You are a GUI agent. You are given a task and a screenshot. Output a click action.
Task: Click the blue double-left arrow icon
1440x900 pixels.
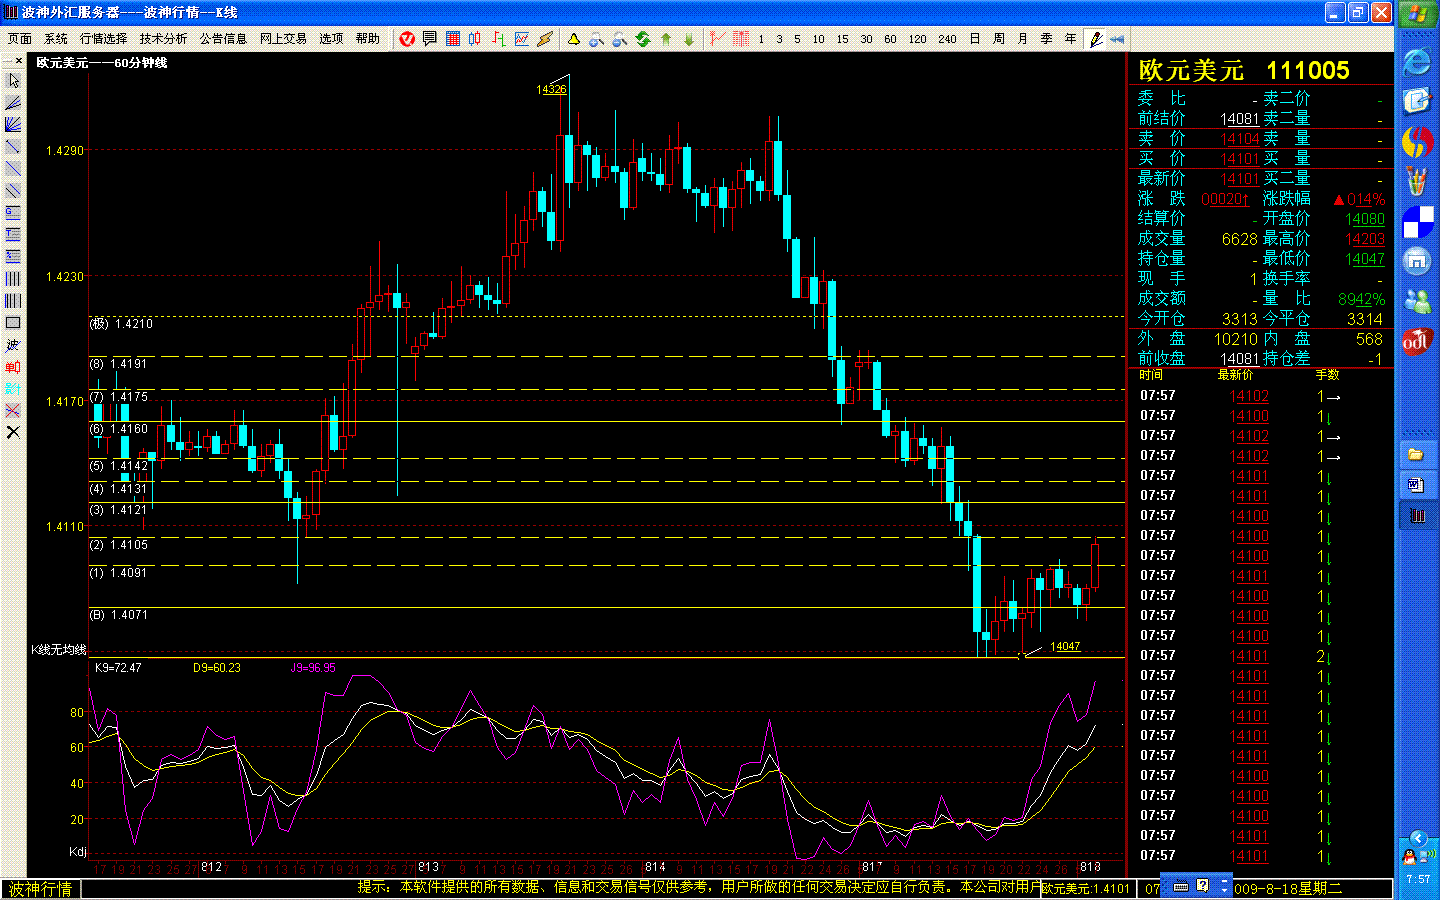[1117, 39]
